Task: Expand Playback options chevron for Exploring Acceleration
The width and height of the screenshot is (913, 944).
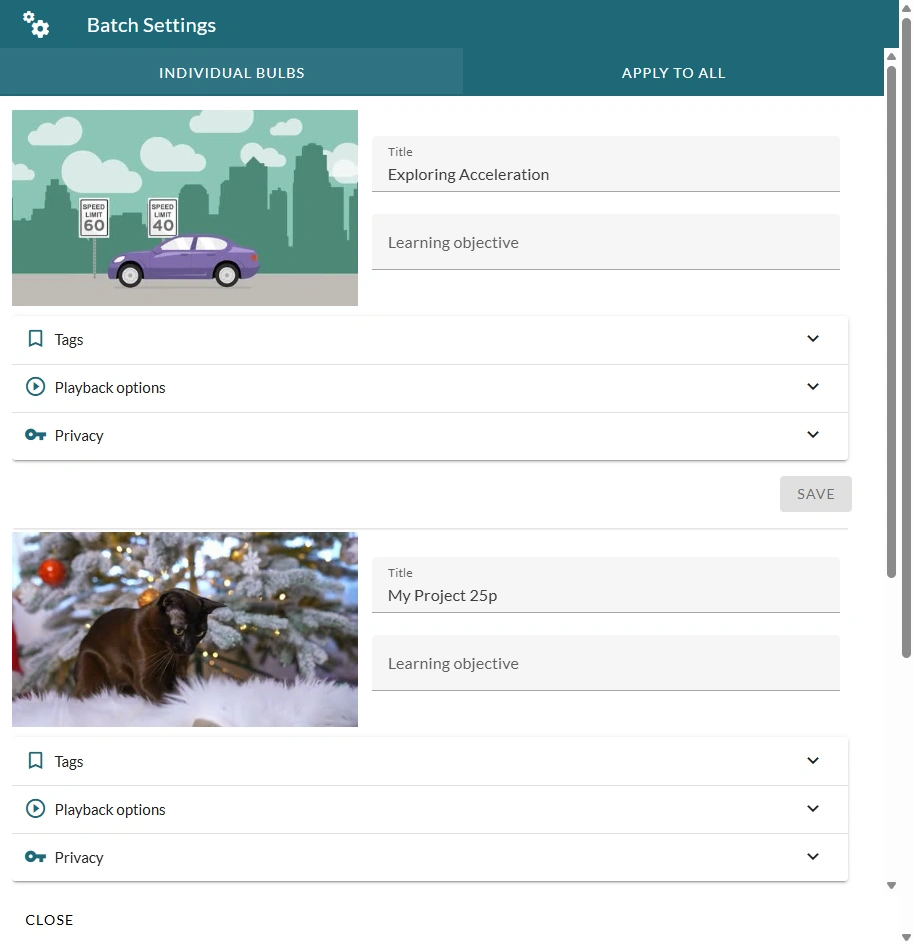Action: [x=813, y=387]
